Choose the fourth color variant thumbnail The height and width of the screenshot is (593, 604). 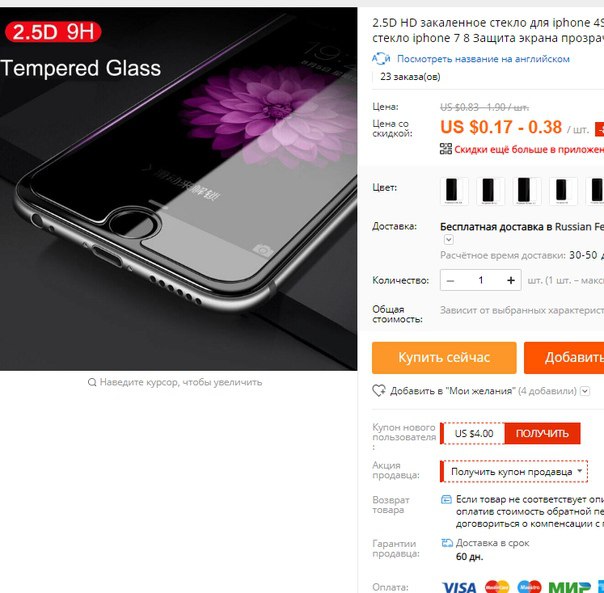[x=563, y=191]
